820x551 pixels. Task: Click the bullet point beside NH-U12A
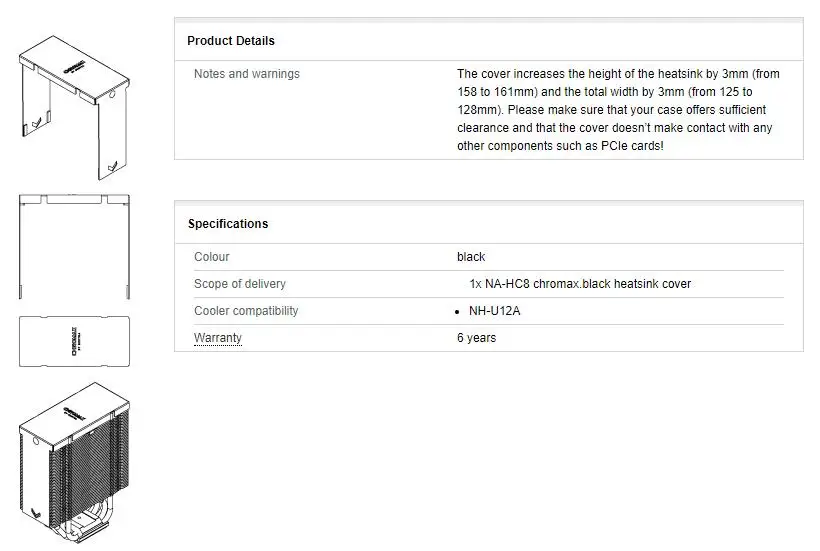[x=458, y=311]
